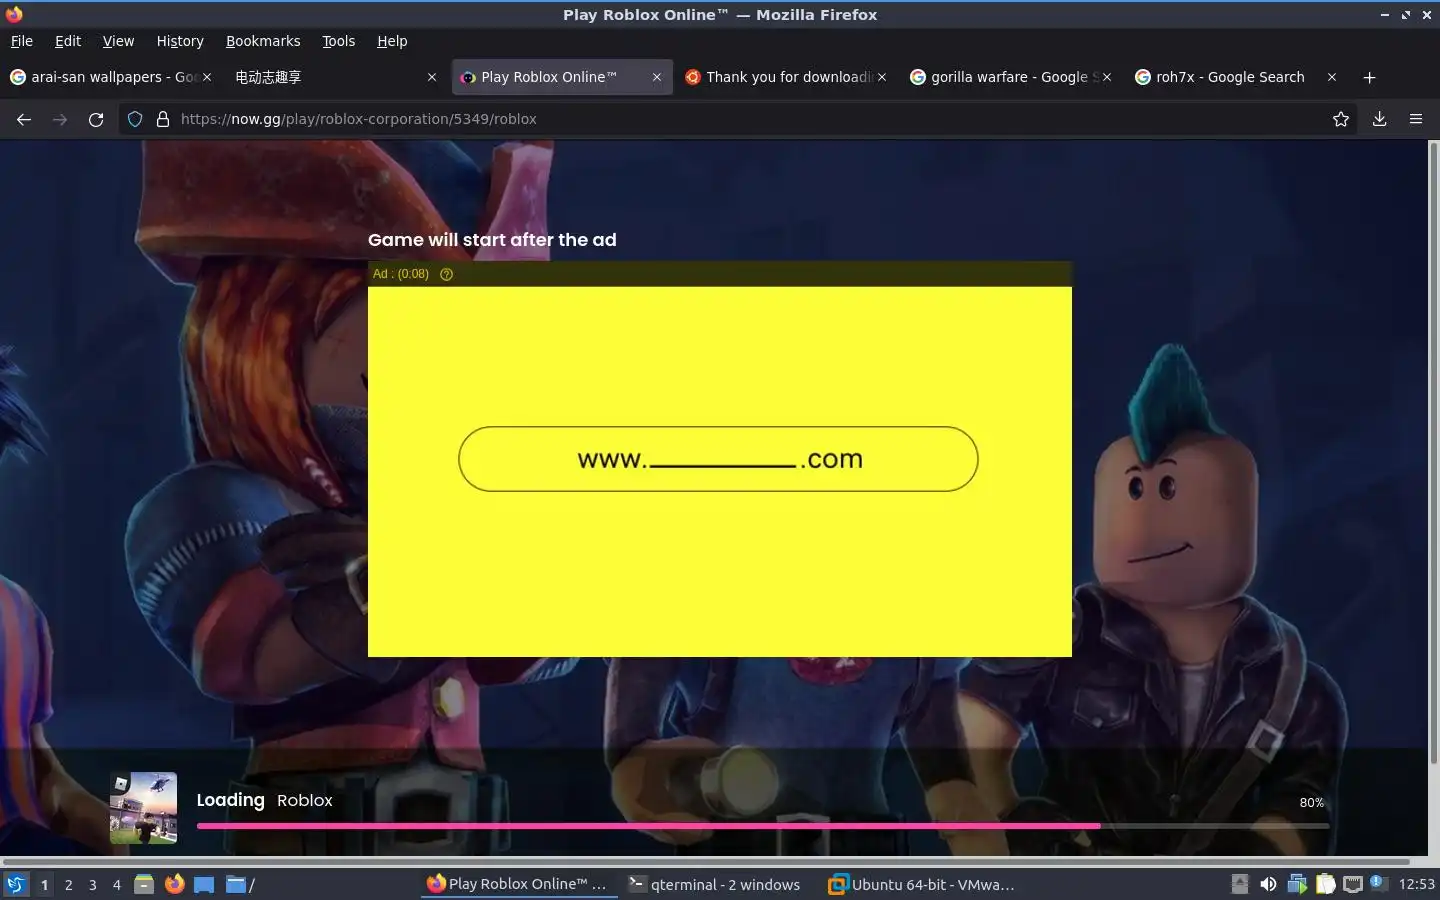Click the now.gg URL address bar
The image size is (1440, 900).
click(x=740, y=119)
